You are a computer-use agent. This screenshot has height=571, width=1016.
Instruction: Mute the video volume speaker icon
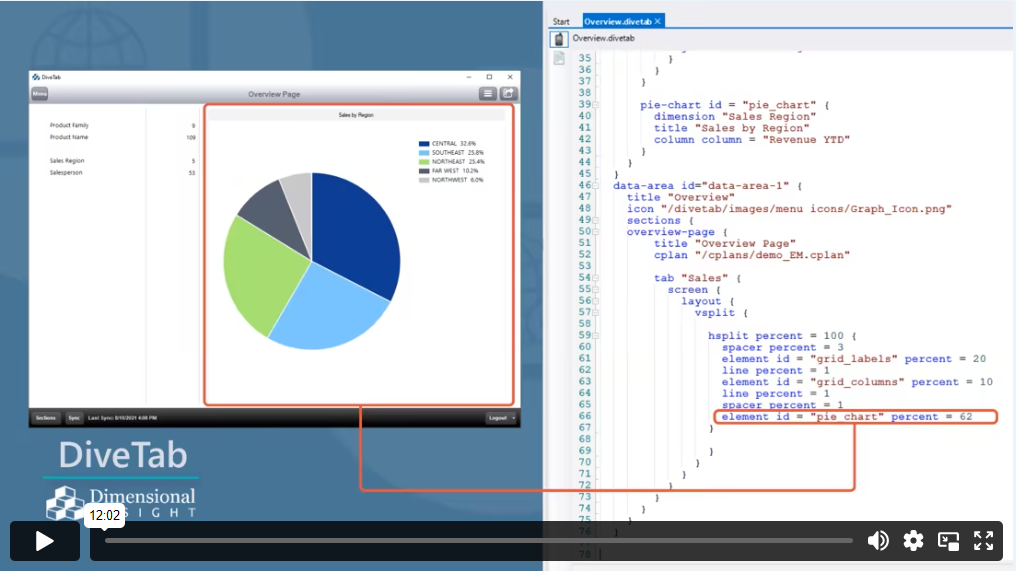click(x=878, y=541)
